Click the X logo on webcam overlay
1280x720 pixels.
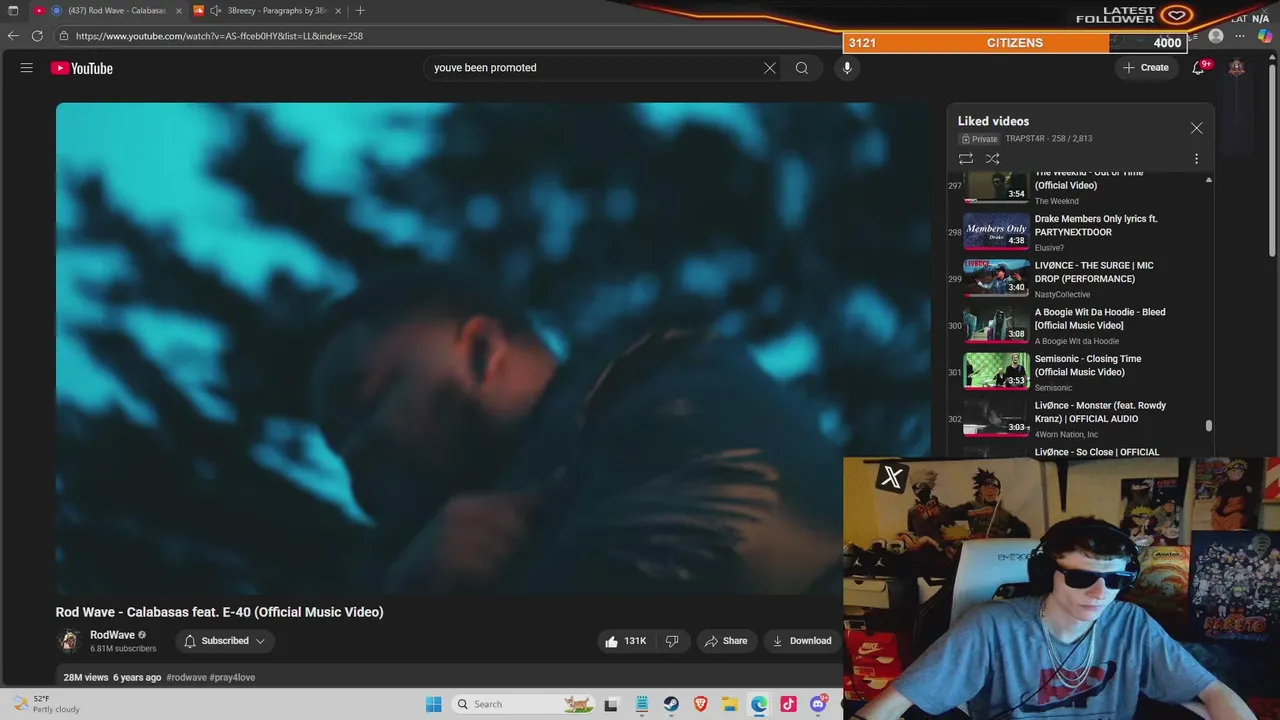pyautogui.click(x=891, y=477)
